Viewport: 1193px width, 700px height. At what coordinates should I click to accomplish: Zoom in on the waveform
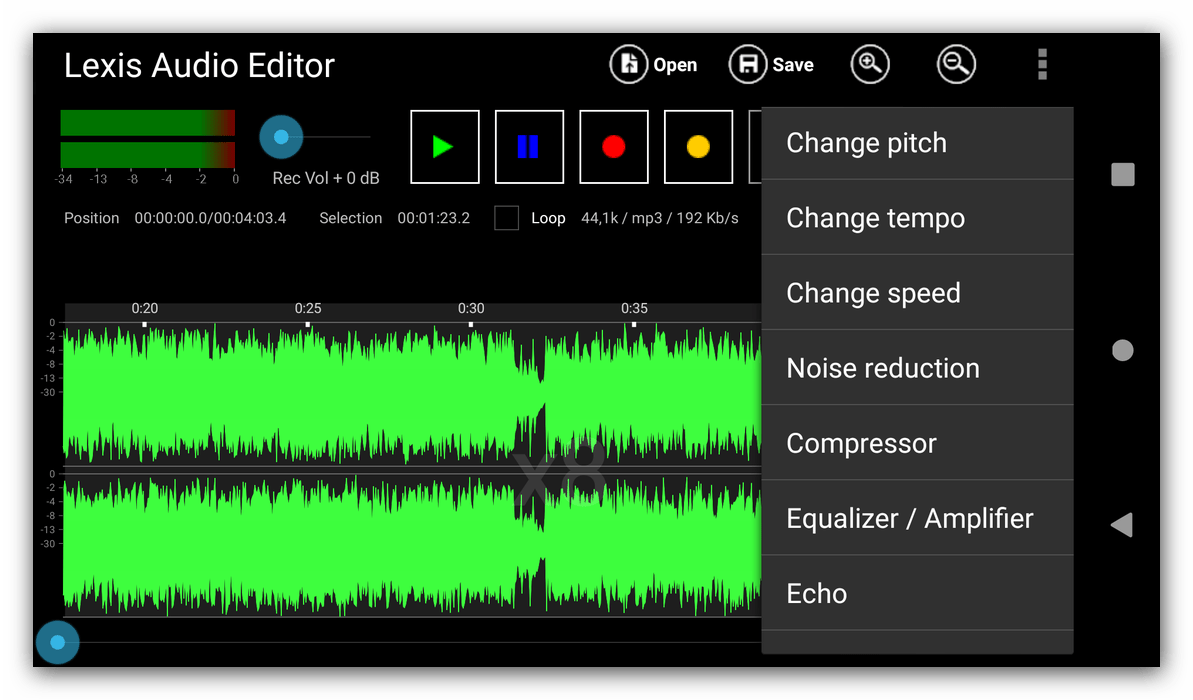tap(870, 65)
